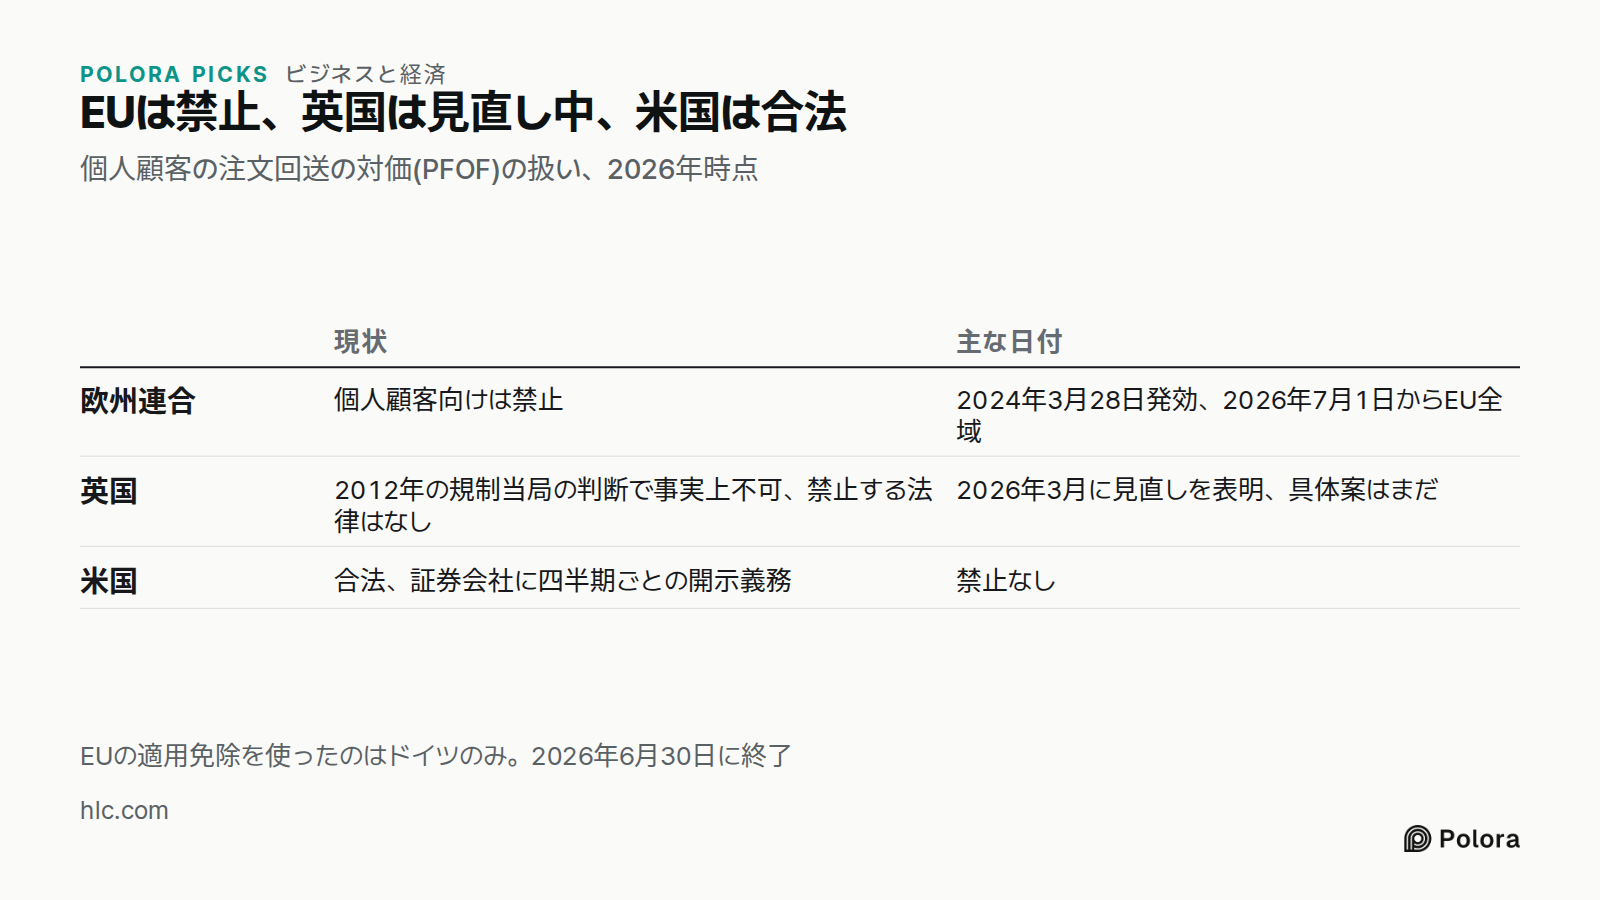
Task: Click the PFOF subtitle text
Action: tap(419, 169)
